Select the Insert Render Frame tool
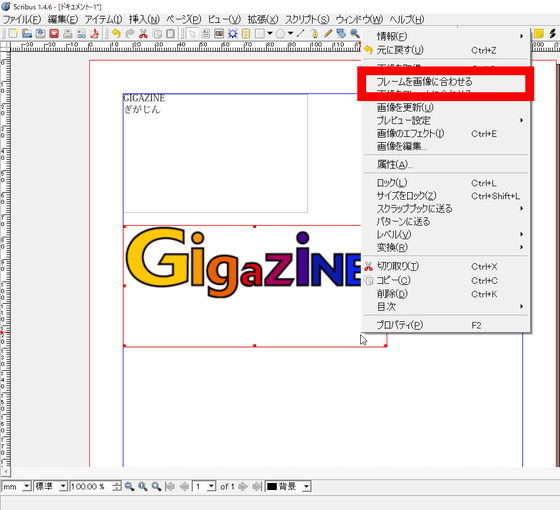The width and height of the screenshot is (560, 510). pyautogui.click(x=232, y=34)
